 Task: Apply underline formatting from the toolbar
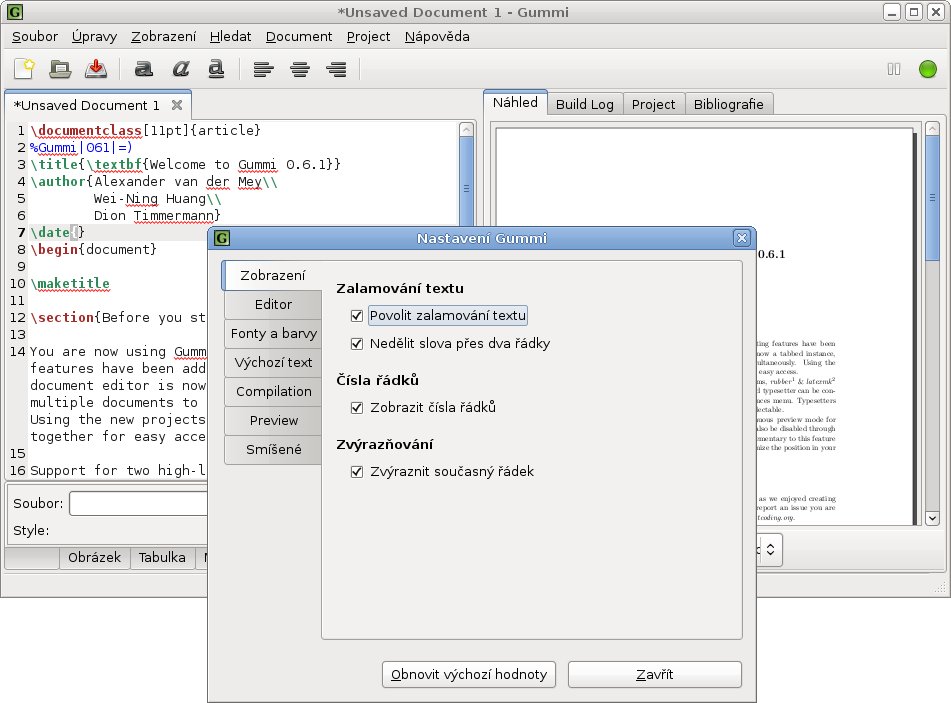tap(217, 69)
